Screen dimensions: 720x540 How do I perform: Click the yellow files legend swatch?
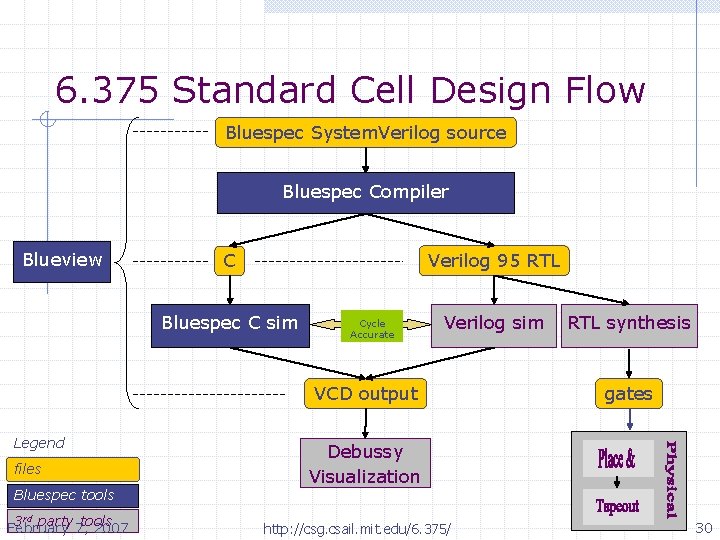[x=73, y=469]
